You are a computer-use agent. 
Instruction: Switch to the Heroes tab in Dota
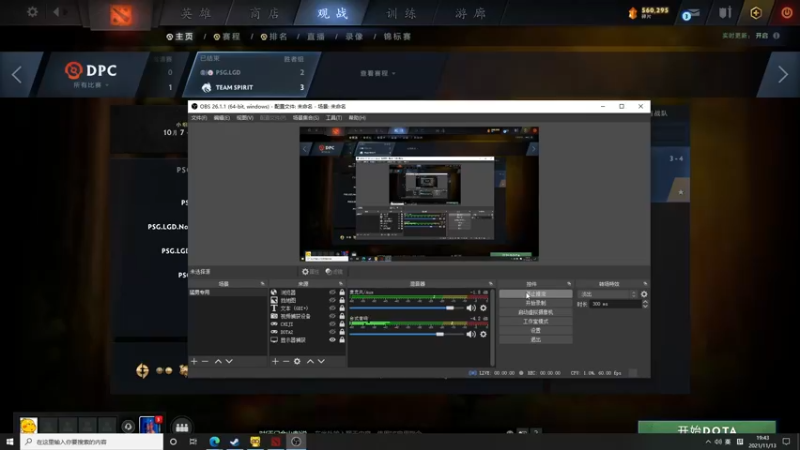click(196, 13)
